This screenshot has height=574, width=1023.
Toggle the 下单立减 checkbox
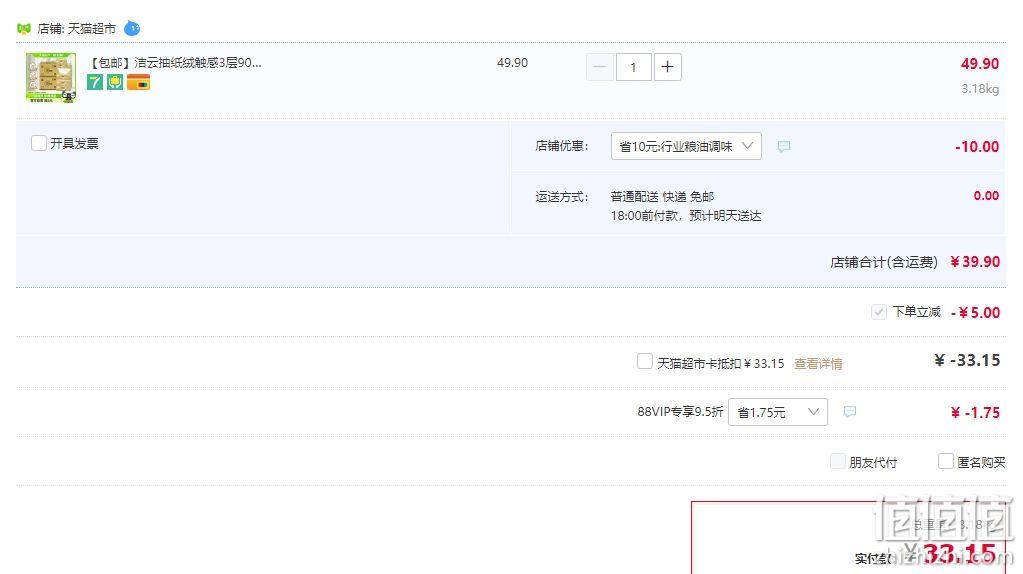[x=879, y=312]
